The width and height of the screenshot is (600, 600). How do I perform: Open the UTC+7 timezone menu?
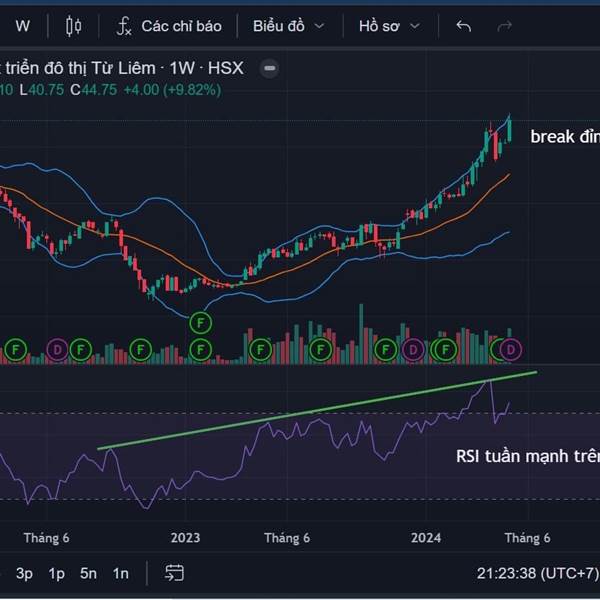tap(537, 573)
